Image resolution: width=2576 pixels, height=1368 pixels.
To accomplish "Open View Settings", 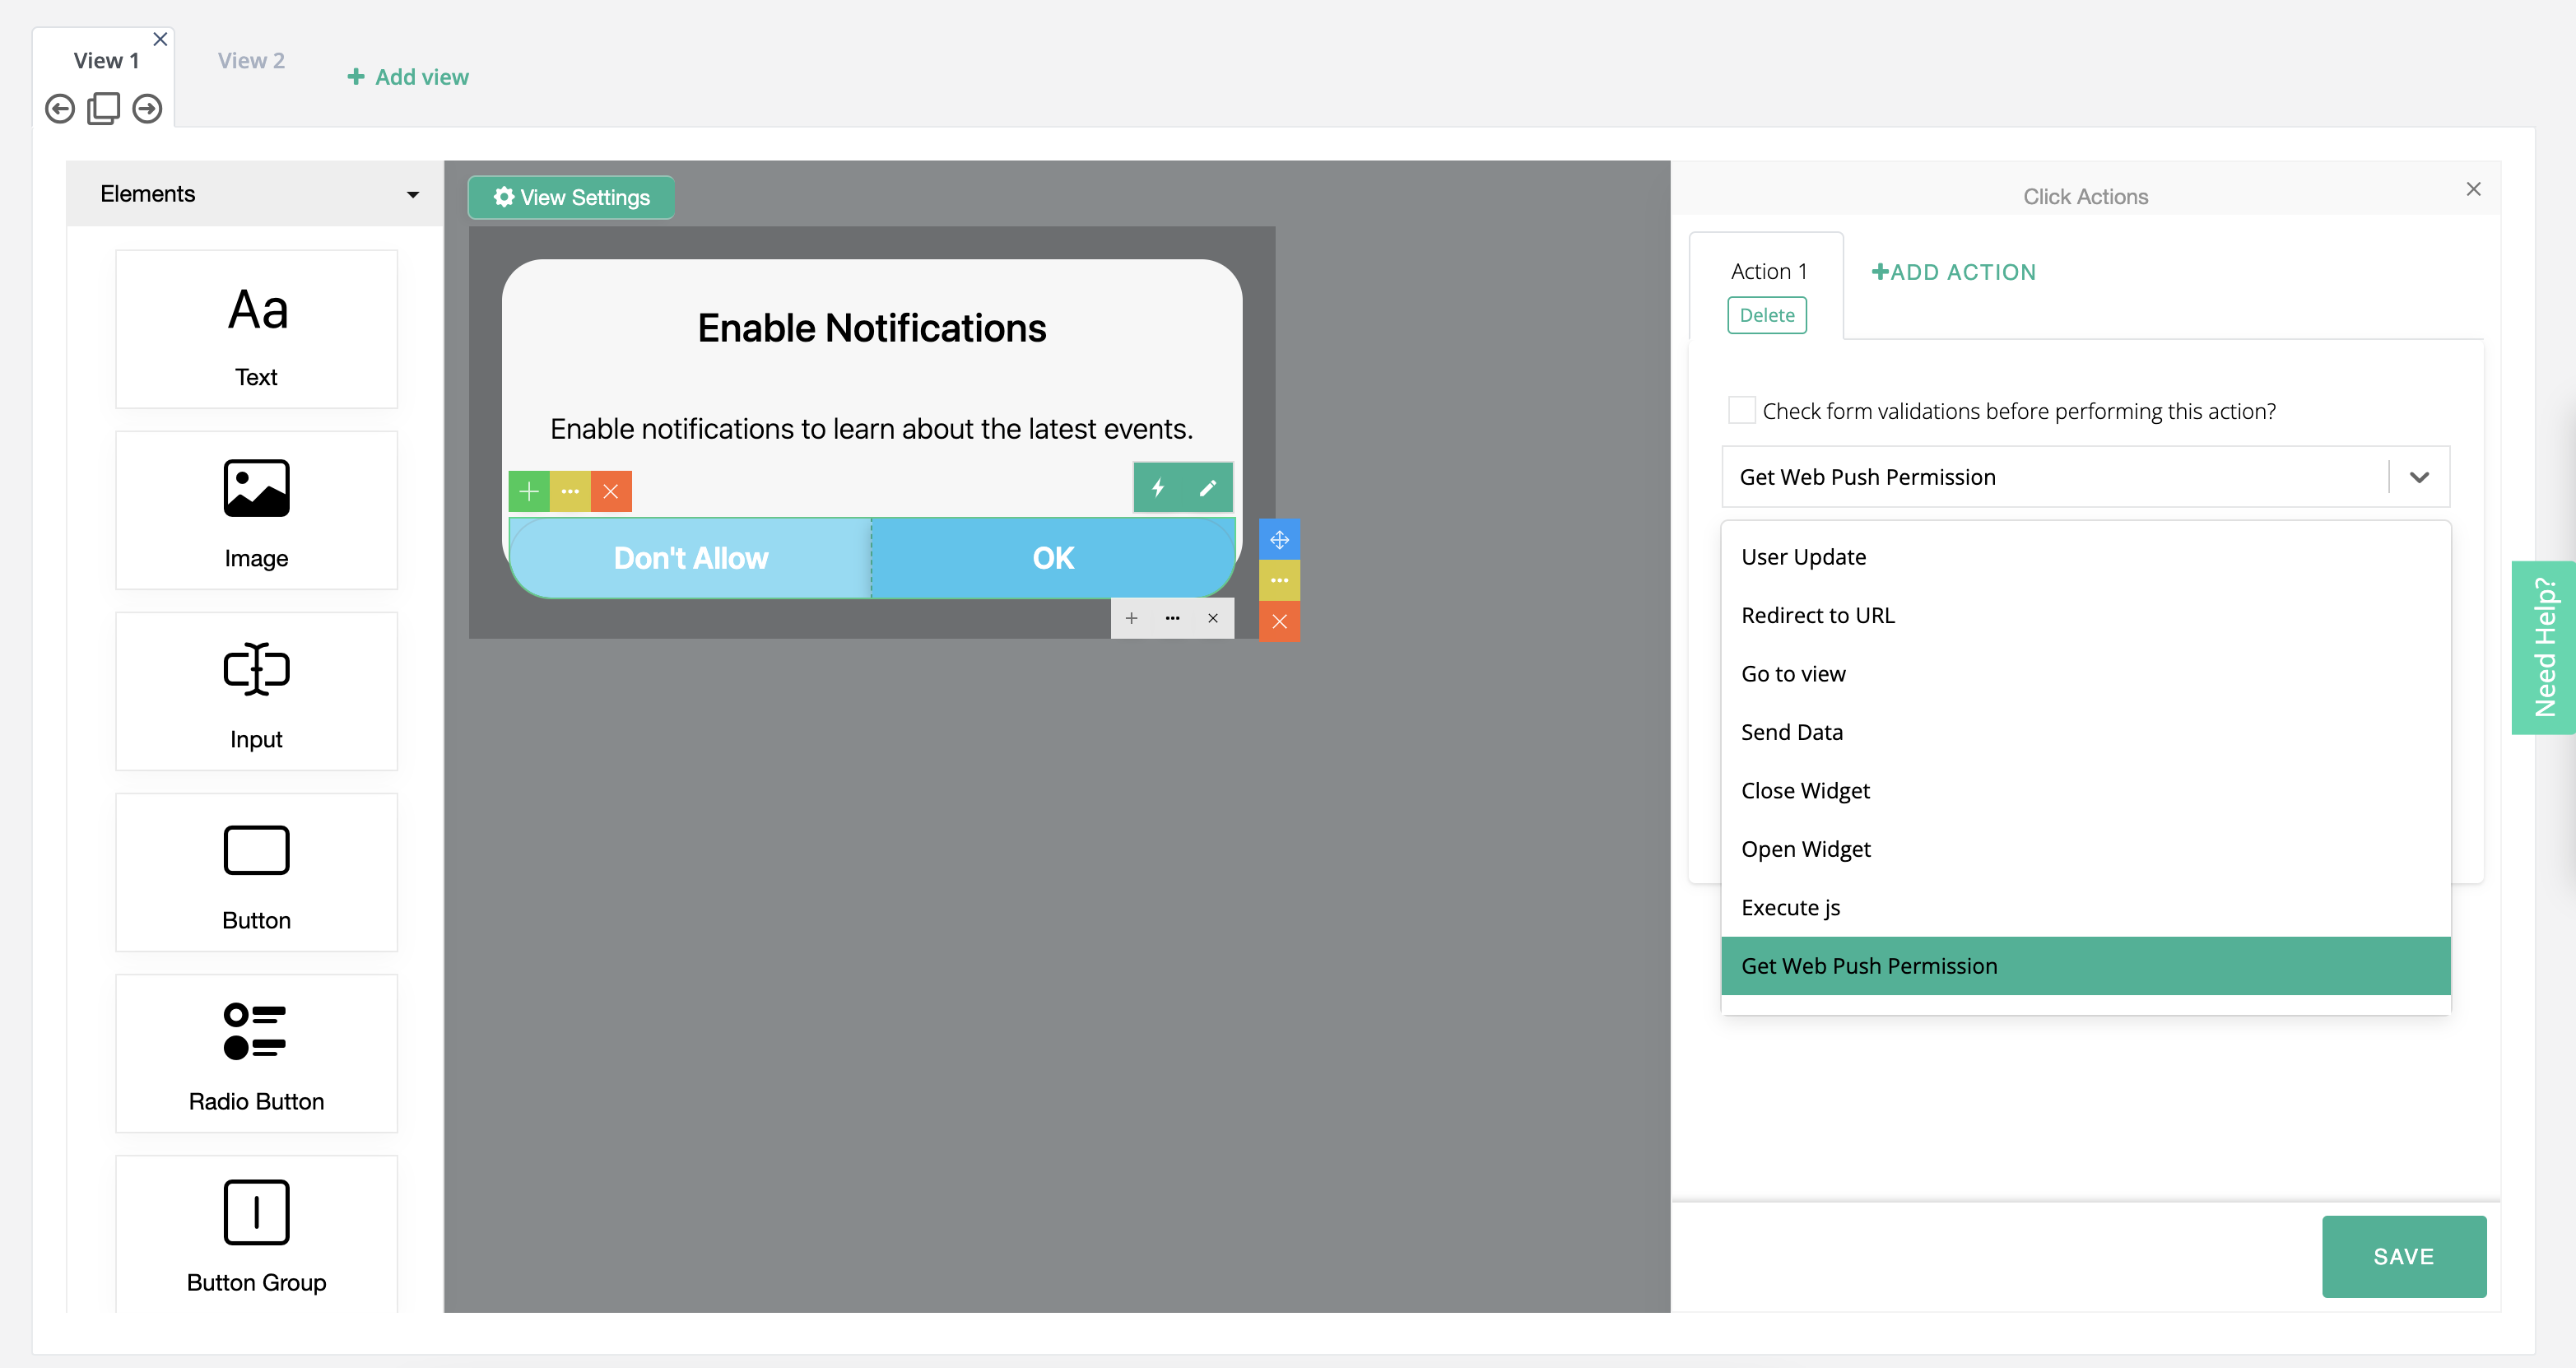I will [571, 197].
